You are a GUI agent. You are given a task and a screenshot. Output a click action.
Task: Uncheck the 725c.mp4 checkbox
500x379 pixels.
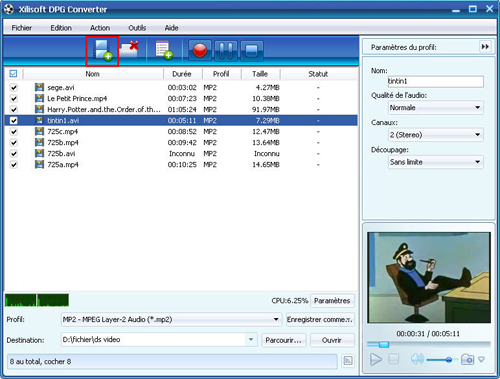pos(14,132)
